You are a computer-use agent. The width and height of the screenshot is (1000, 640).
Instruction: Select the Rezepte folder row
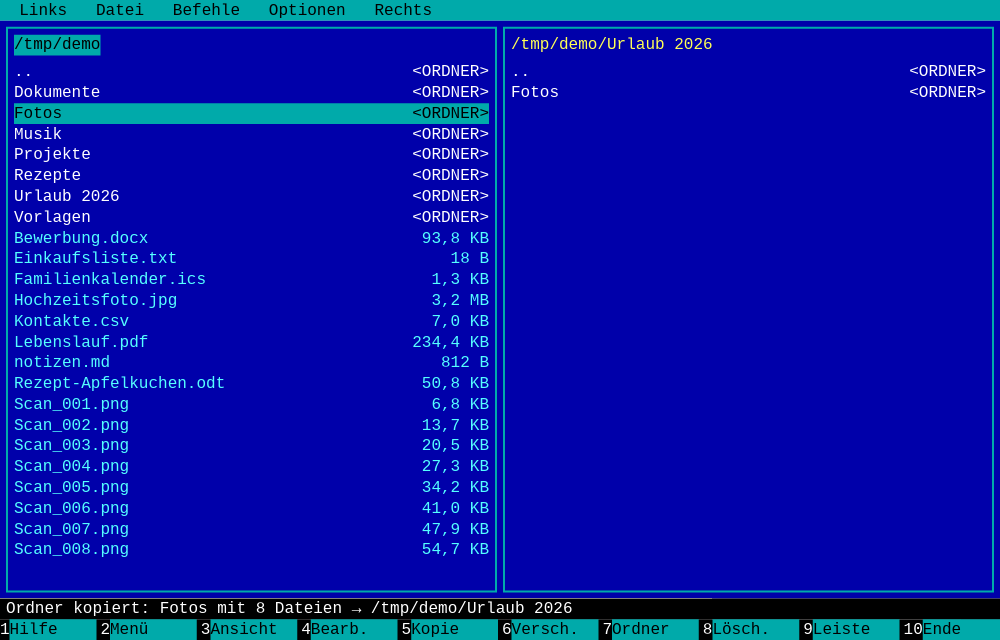[251, 175]
